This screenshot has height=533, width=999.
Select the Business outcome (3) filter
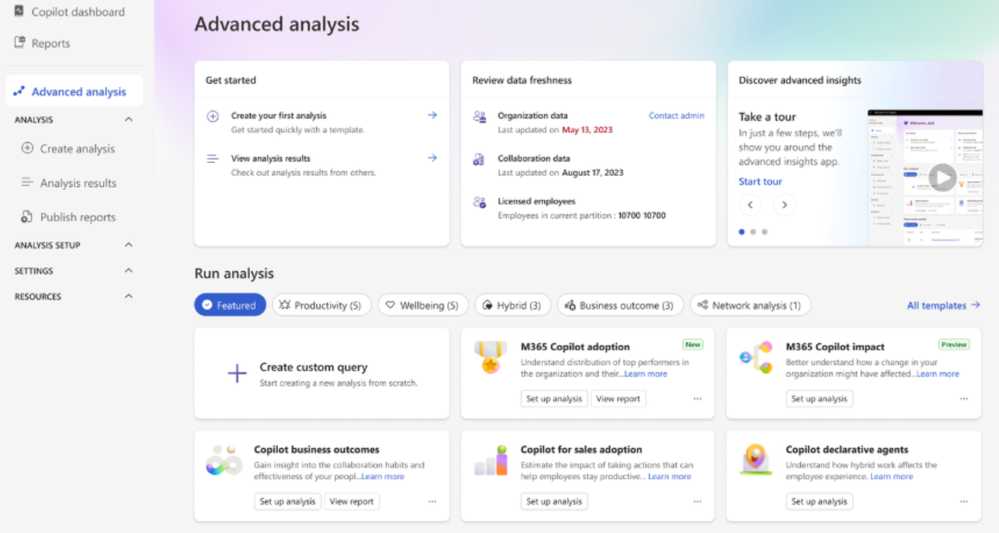click(x=620, y=305)
